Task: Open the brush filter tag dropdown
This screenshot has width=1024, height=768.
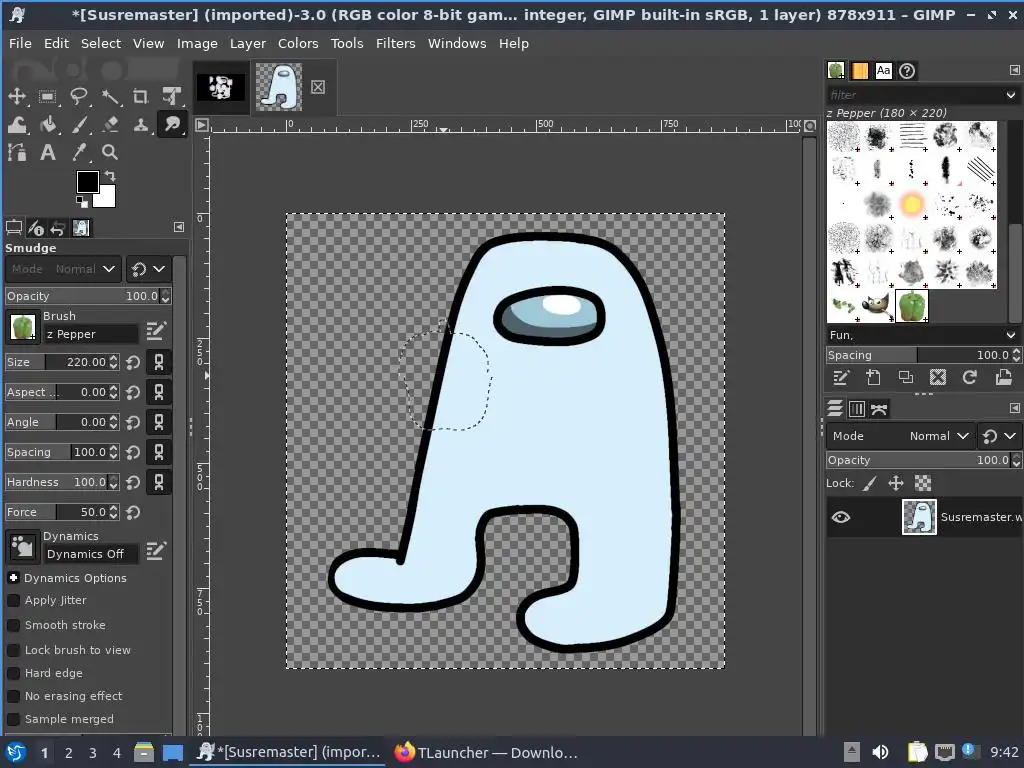Action: click(1010, 95)
